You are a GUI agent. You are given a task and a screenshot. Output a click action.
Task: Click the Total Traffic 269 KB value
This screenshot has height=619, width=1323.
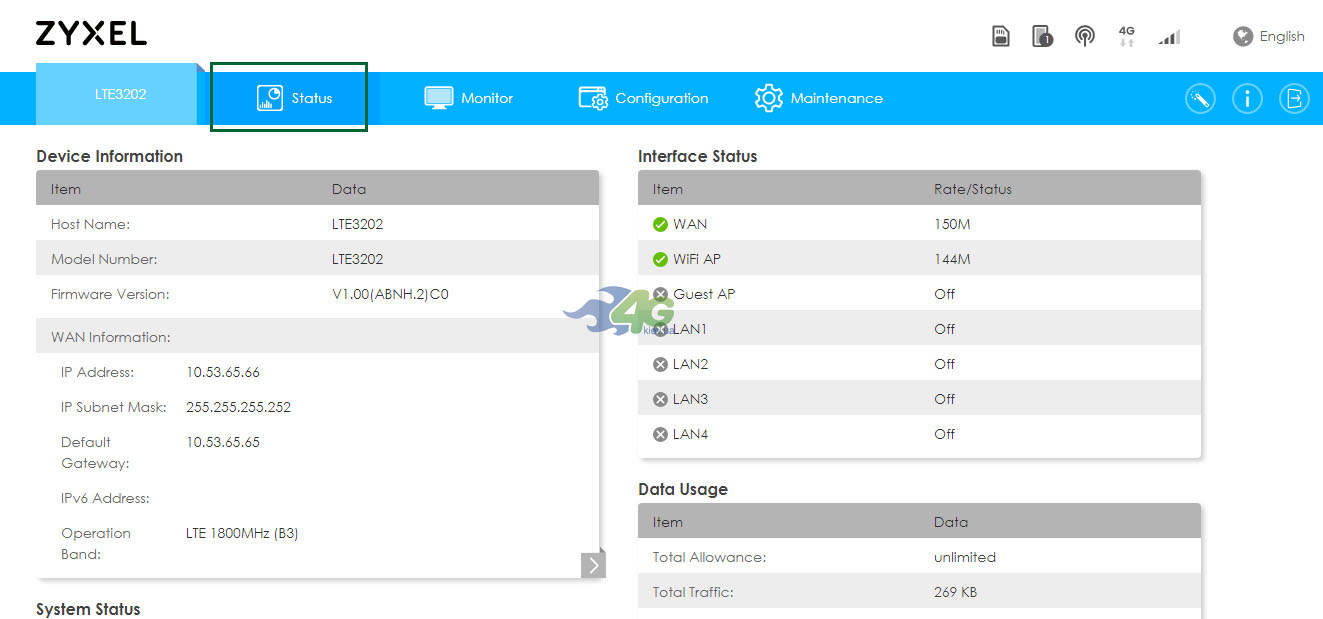click(955, 592)
